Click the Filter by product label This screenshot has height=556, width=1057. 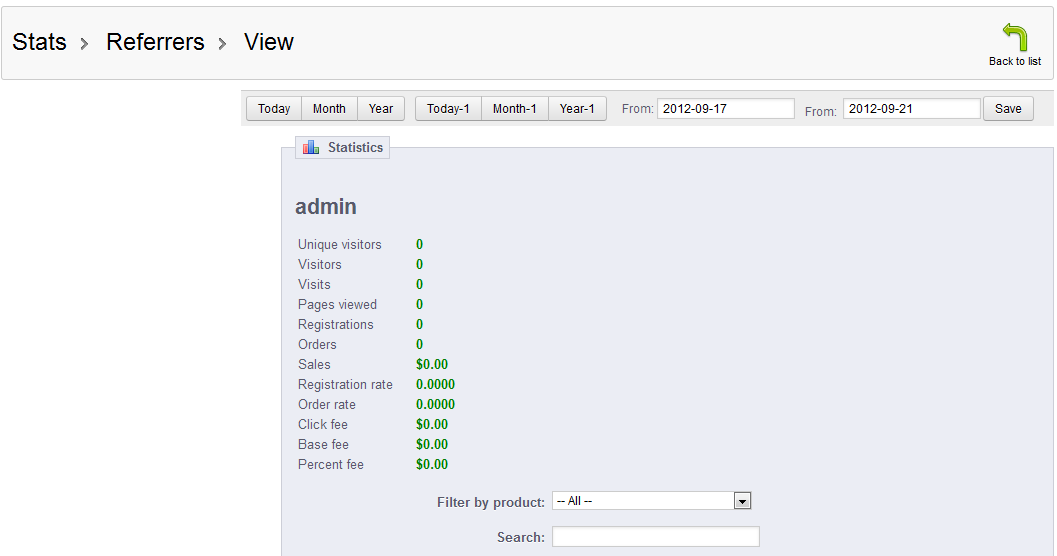pyautogui.click(x=490, y=502)
